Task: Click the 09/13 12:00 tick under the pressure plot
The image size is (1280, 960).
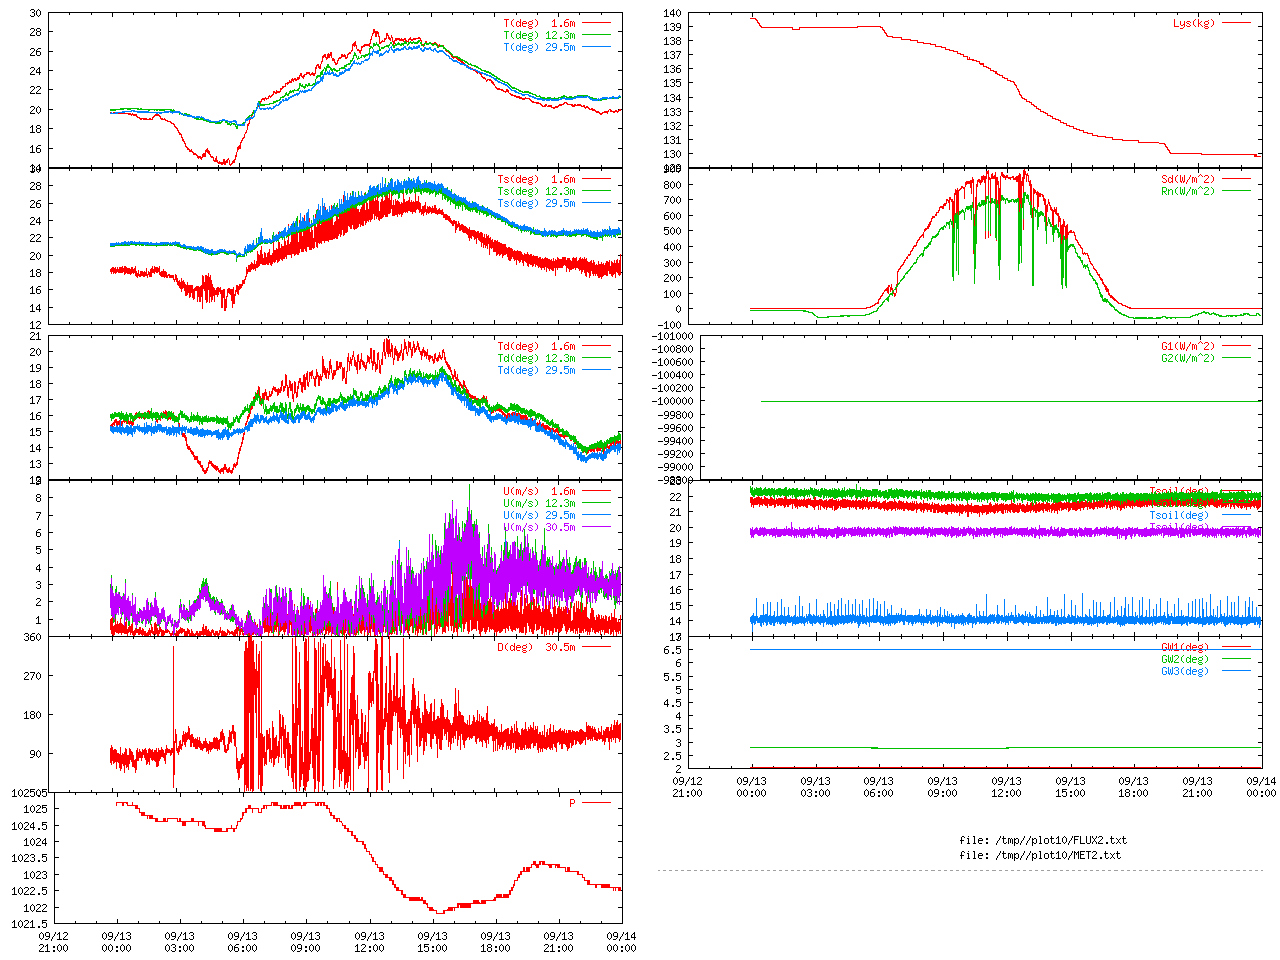Action: click(369, 942)
